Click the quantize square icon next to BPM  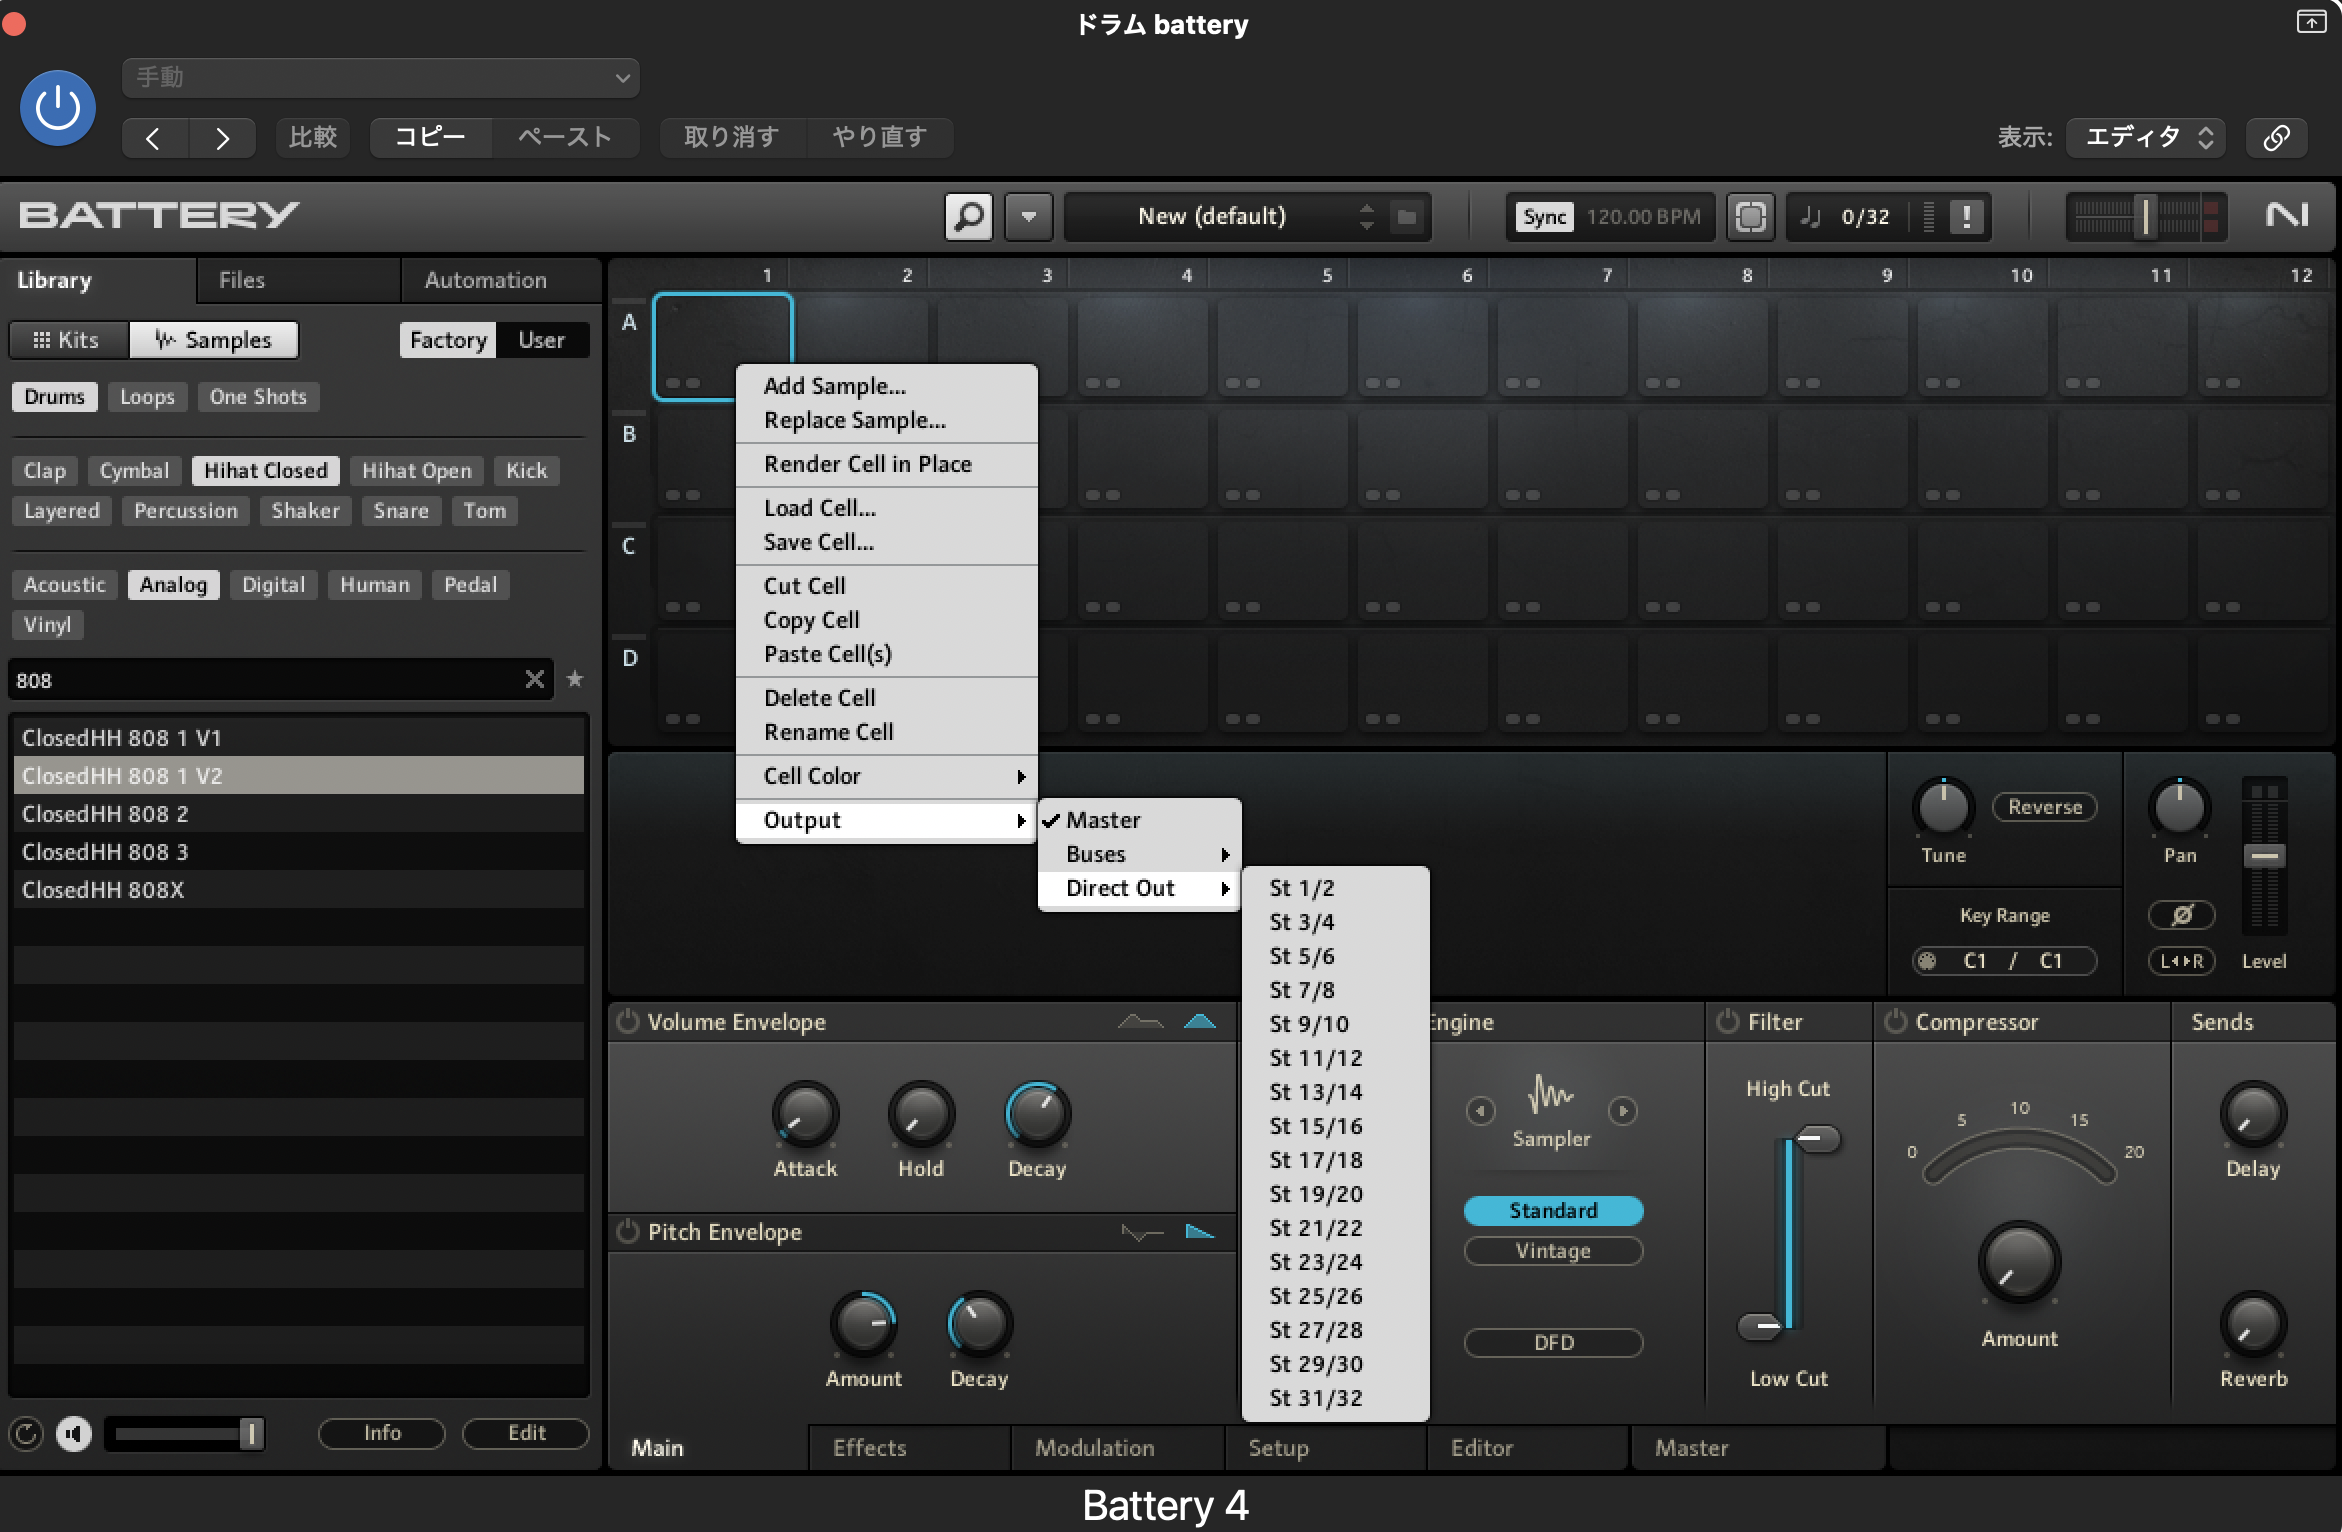point(1750,216)
